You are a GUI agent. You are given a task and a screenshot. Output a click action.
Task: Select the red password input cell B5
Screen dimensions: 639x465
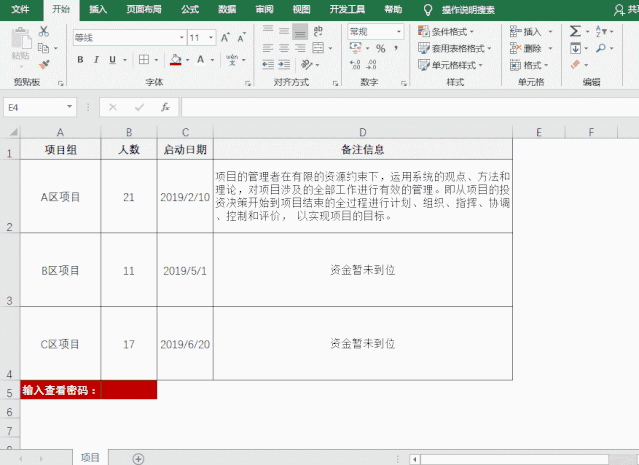(x=128, y=390)
